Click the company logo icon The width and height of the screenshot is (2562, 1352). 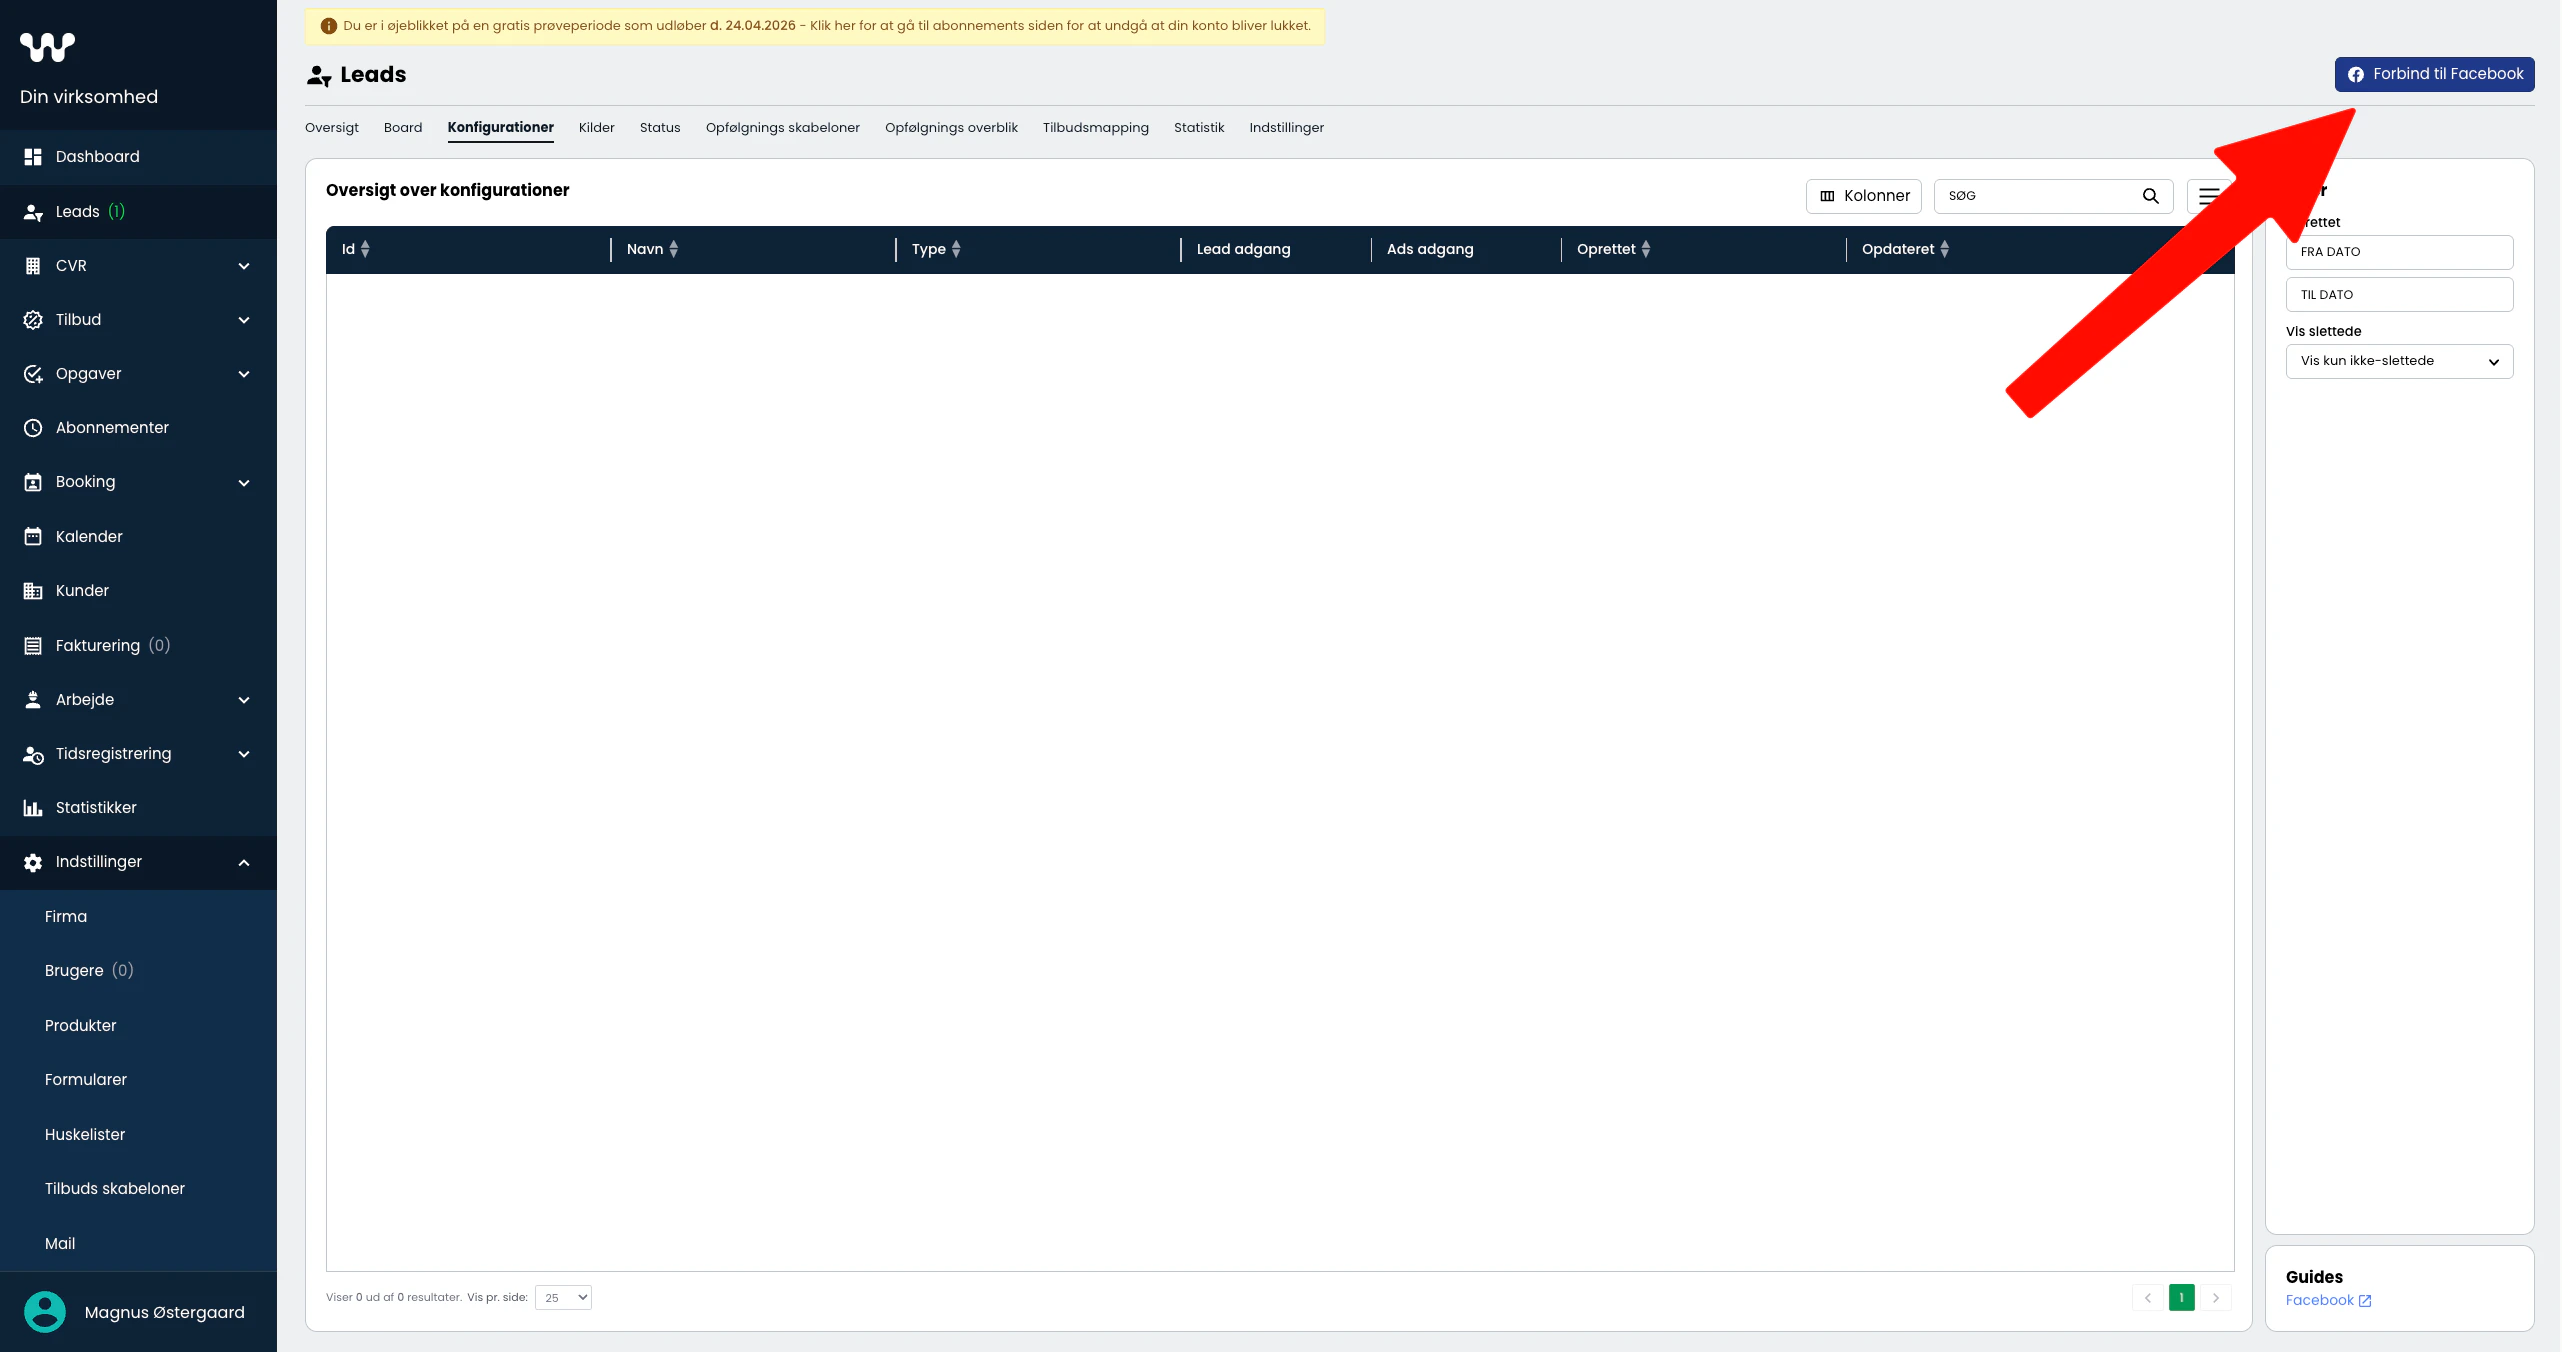point(47,47)
